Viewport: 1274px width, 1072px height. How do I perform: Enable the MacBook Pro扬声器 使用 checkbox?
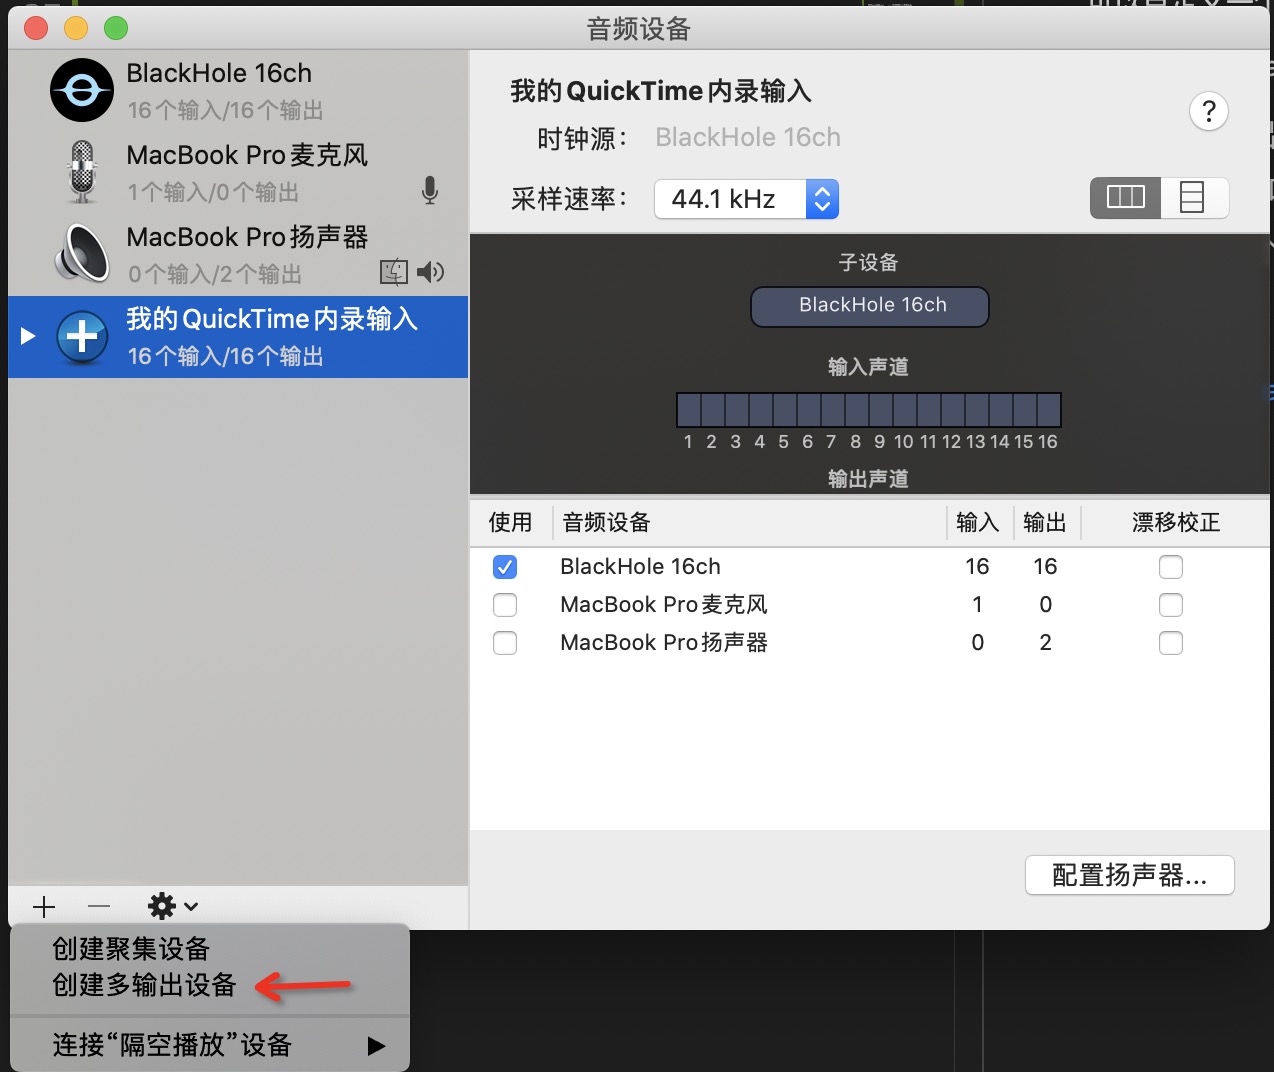(x=505, y=643)
